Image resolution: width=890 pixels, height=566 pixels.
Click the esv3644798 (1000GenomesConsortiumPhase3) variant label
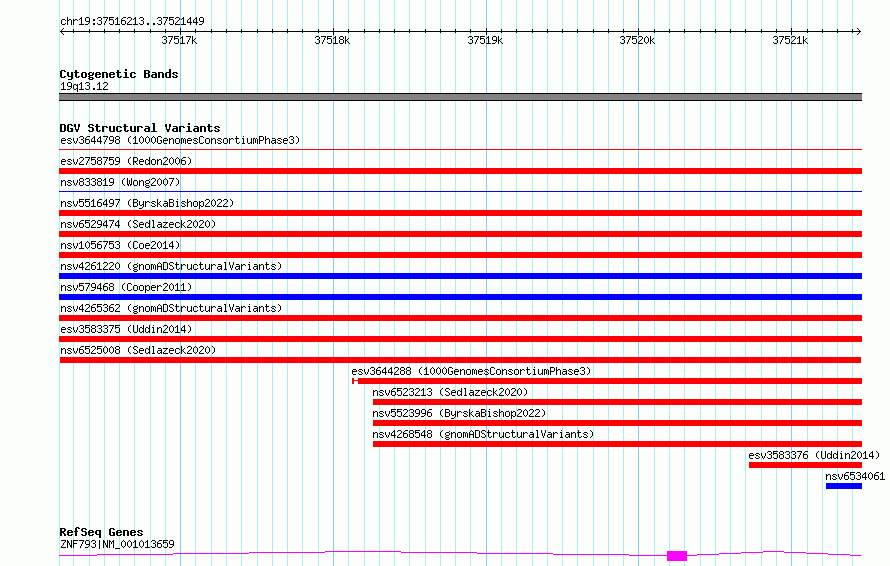pos(180,140)
